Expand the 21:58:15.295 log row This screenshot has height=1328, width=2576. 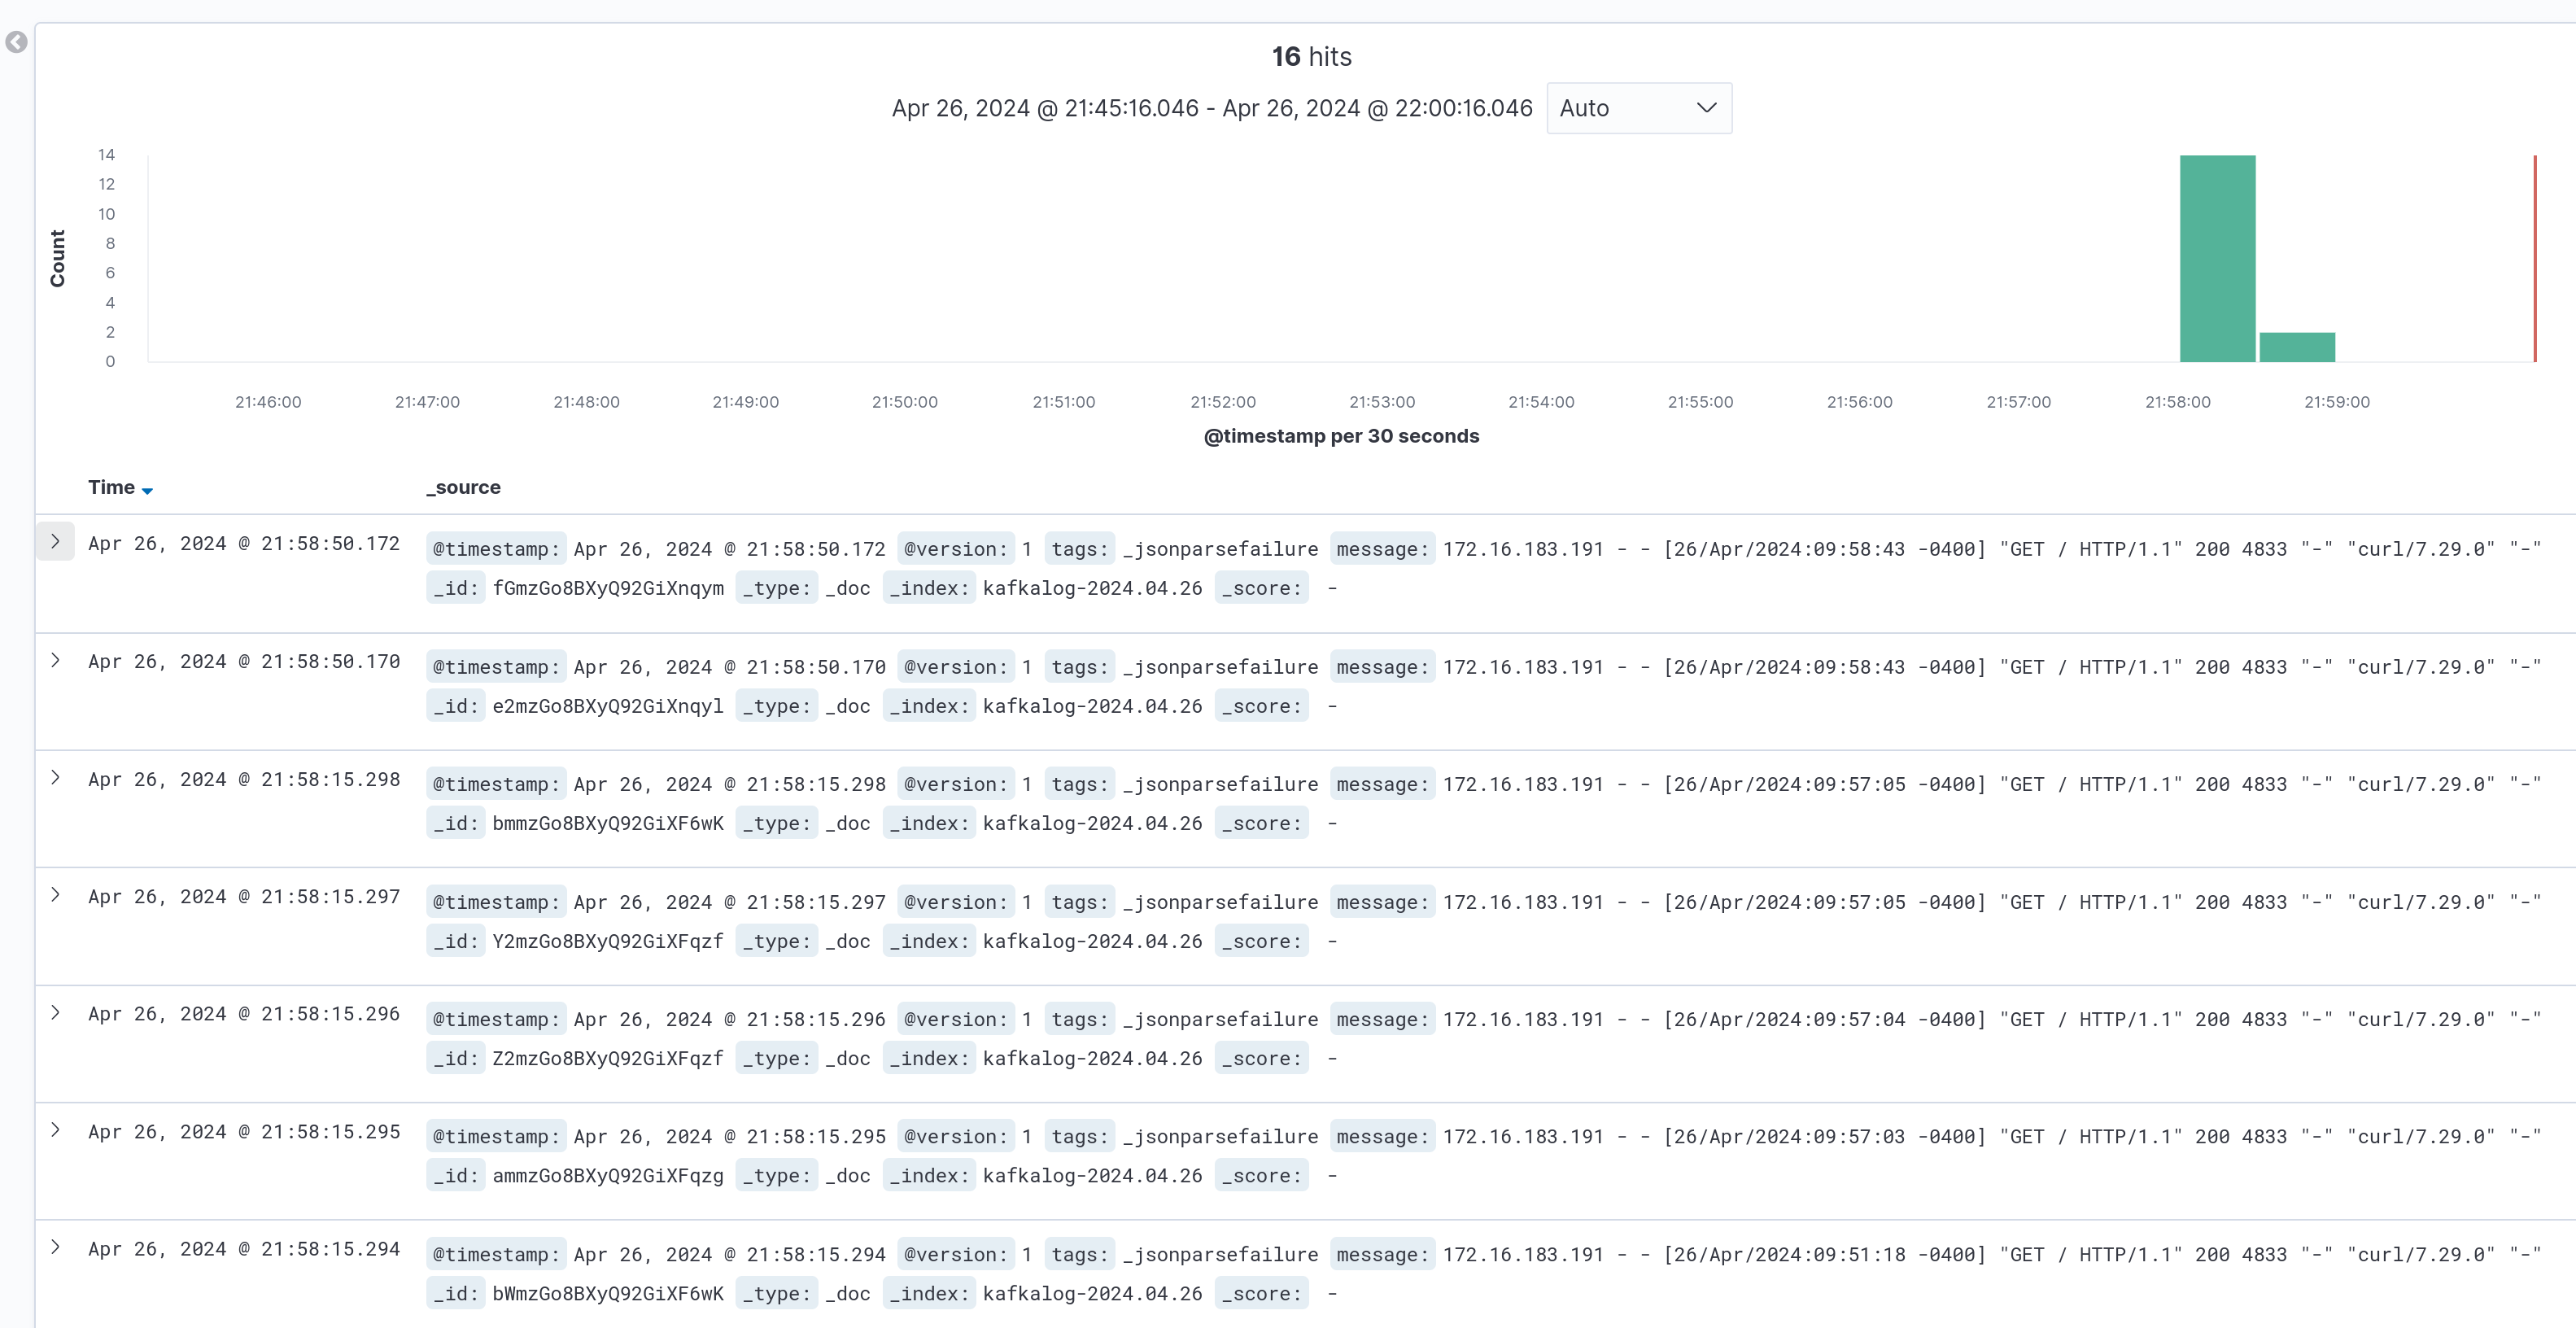(x=55, y=1130)
